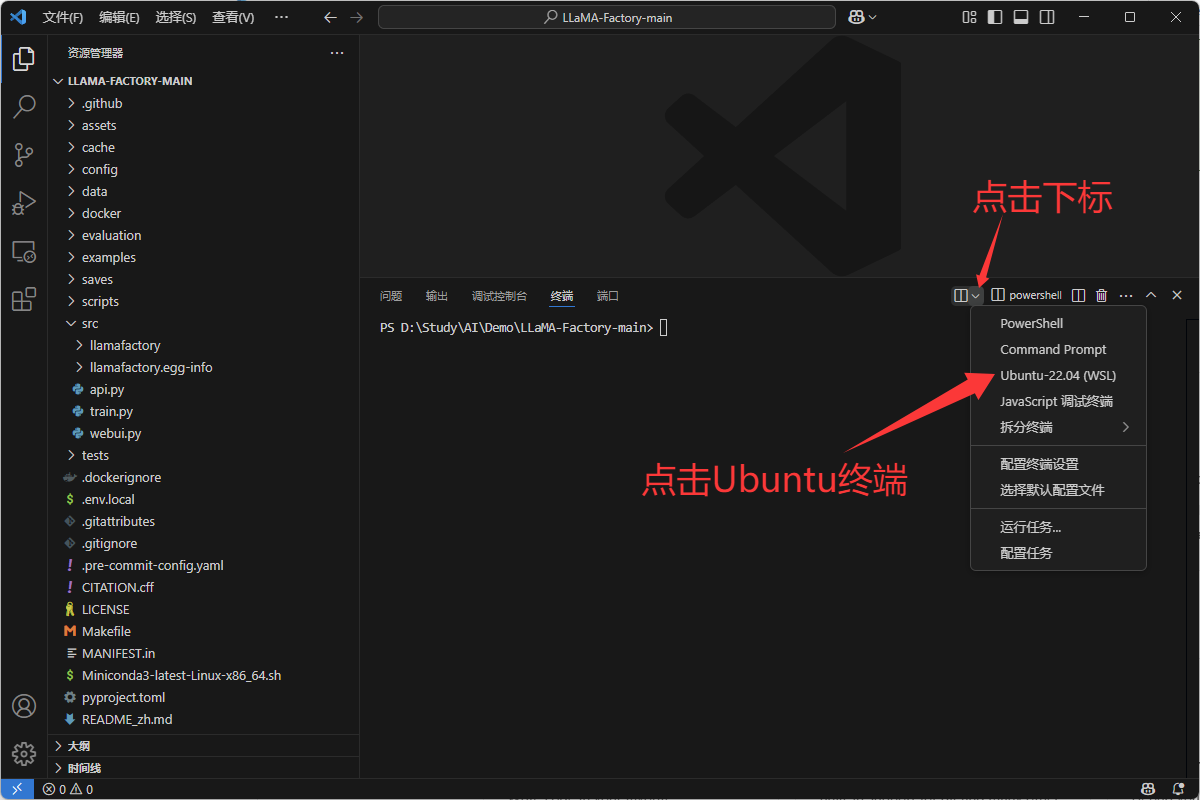Open the Remote Explorer view
This screenshot has height=800, width=1200.
click(x=24, y=251)
